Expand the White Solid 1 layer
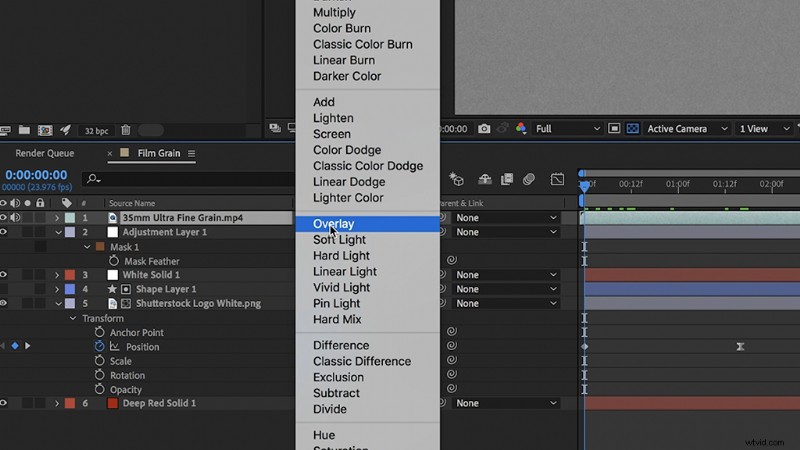 (x=57, y=275)
